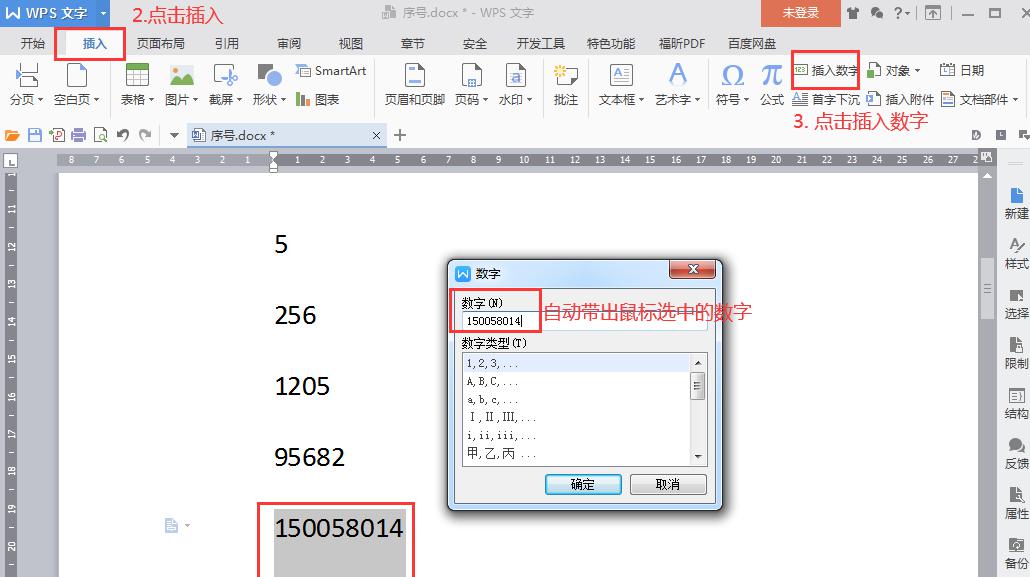Close the 序号.docx document tab
This screenshot has height=577, width=1030.
point(376,135)
